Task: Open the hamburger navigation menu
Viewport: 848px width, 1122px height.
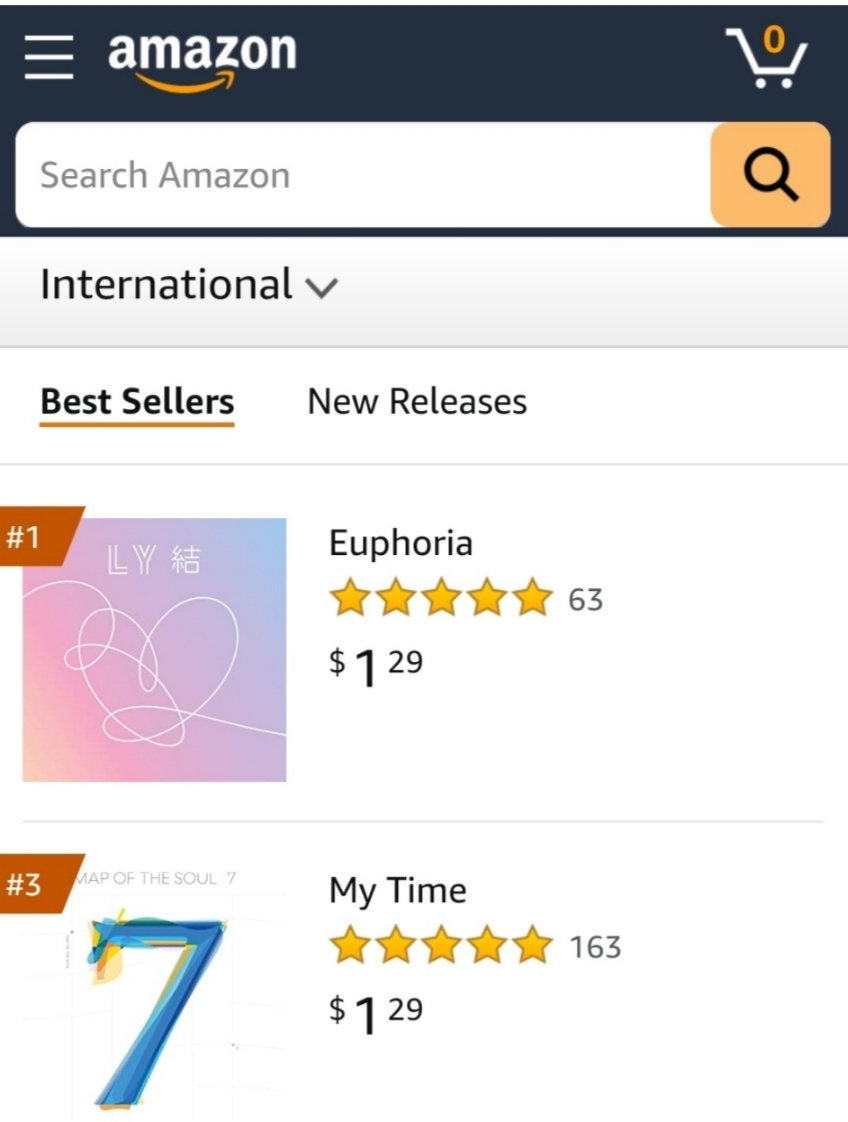Action: [x=49, y=59]
